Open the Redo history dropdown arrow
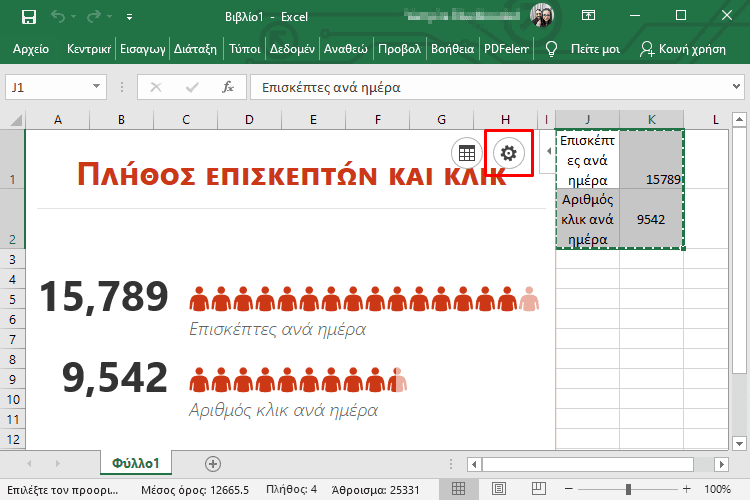Screen dimensions: 750x500 point(110,17)
